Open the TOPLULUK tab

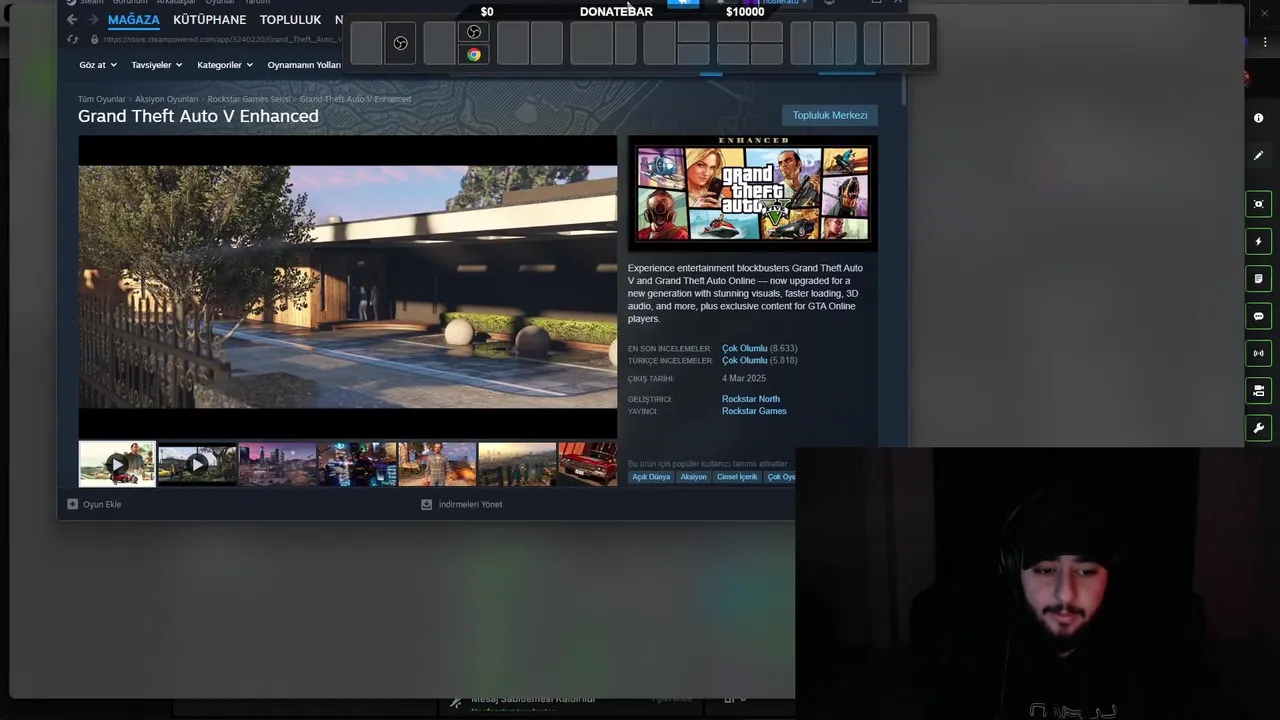point(290,20)
